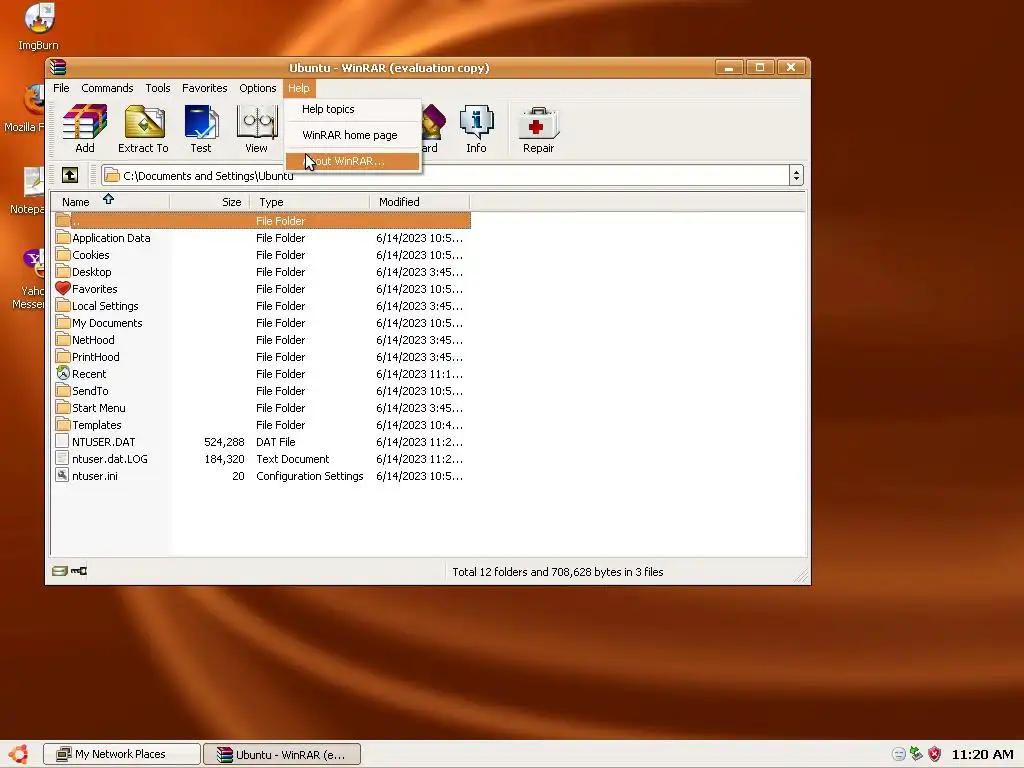Click the WinRAR title bar icon
Viewport: 1024px width, 768px height.
tap(58, 67)
